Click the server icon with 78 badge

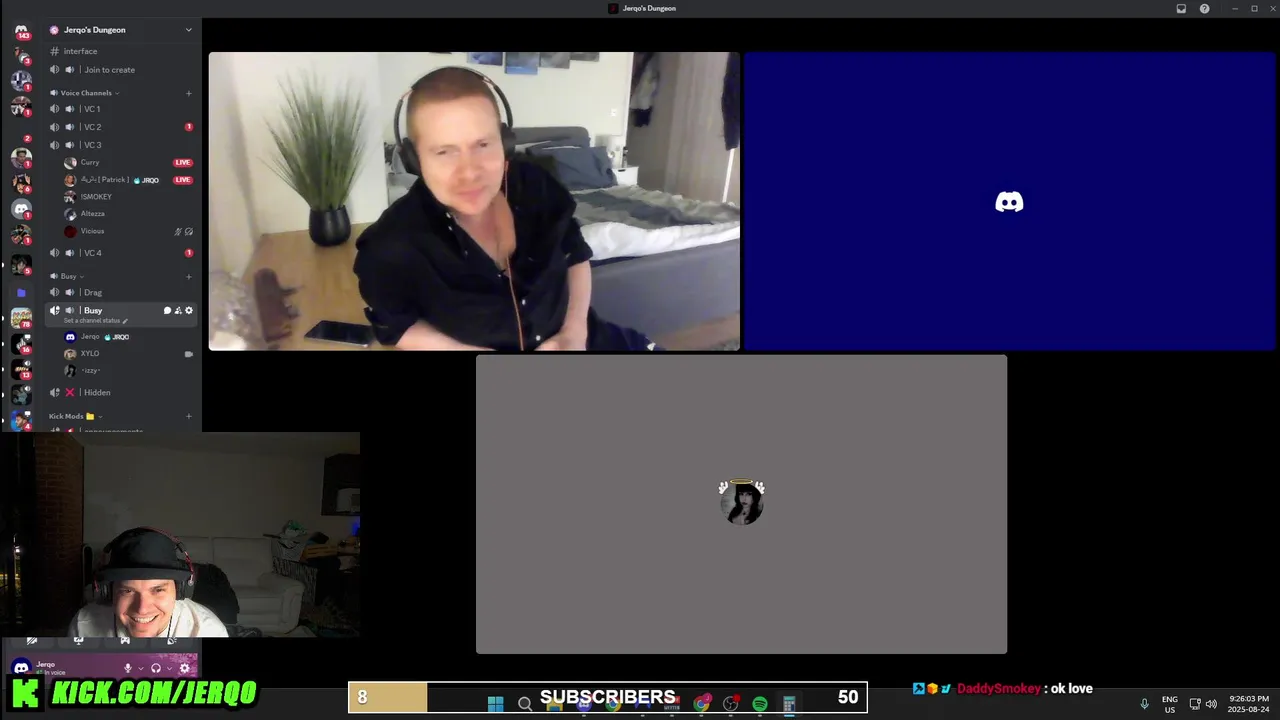coord(21,317)
